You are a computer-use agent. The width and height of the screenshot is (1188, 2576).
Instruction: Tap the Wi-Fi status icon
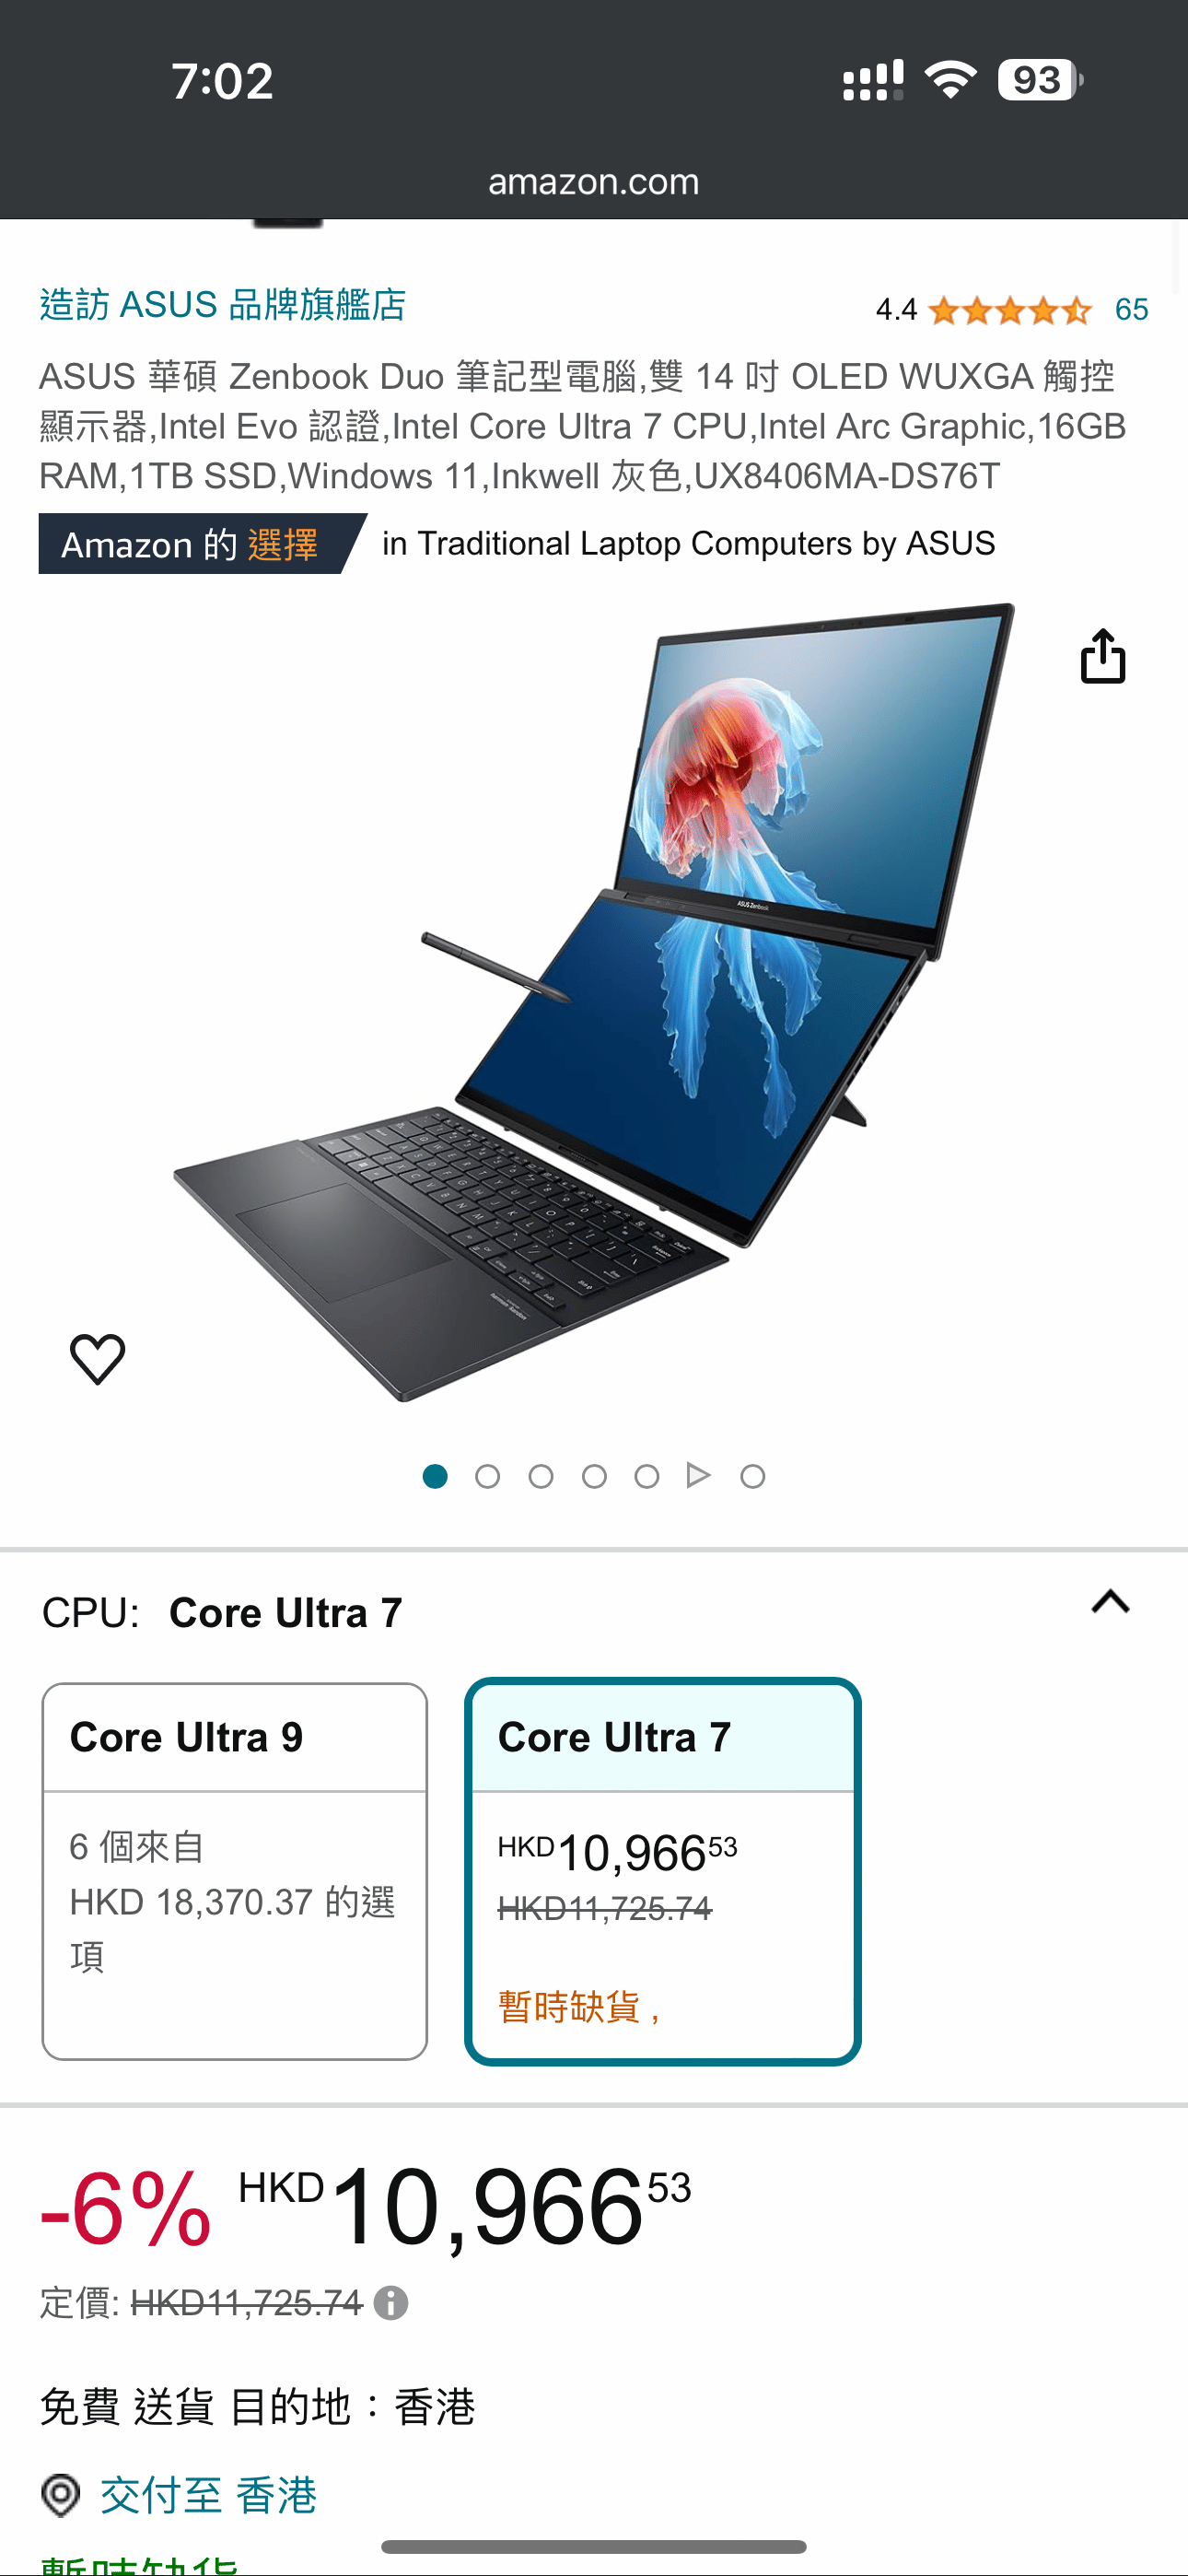[x=950, y=80]
